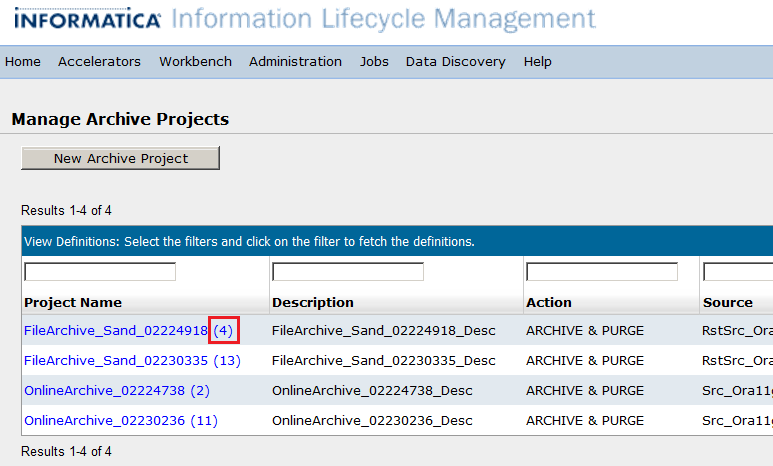
Task: Click the (4) count next to FileArchive_Sand_02224918
Action: pos(223,330)
